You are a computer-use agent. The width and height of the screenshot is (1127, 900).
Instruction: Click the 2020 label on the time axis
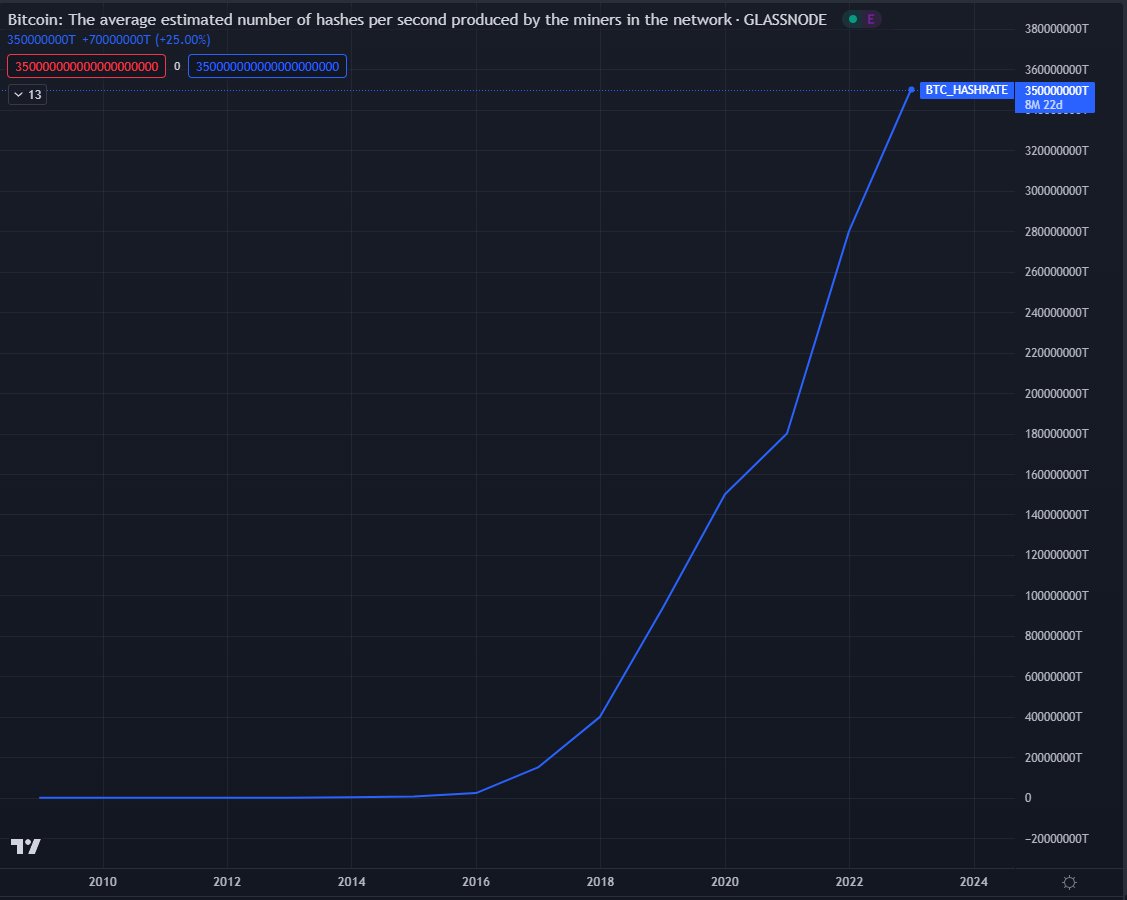point(724,881)
